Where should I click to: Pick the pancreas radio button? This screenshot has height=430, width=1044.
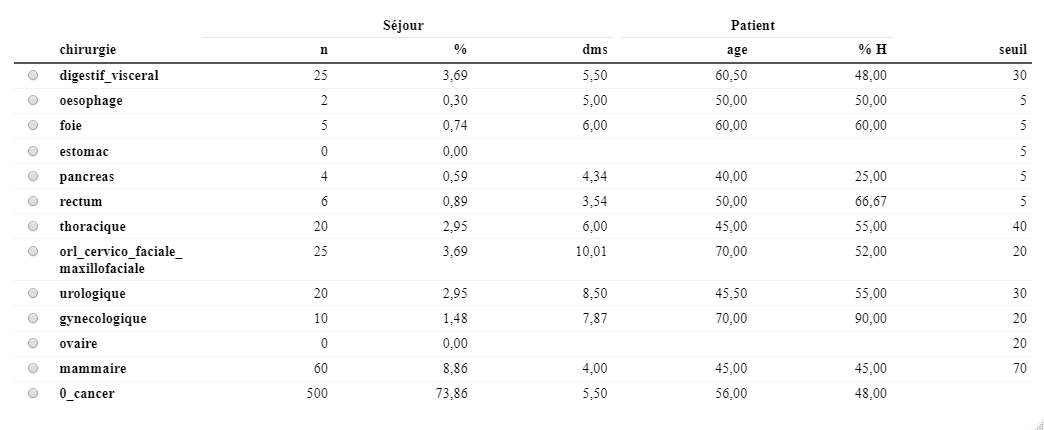coord(33,176)
